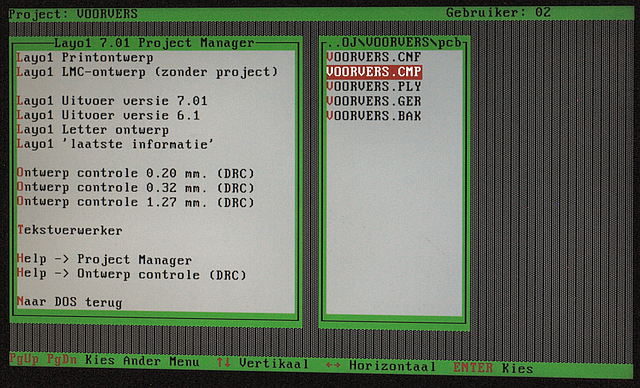Choose Naar DOS terug to exit

tap(70, 302)
